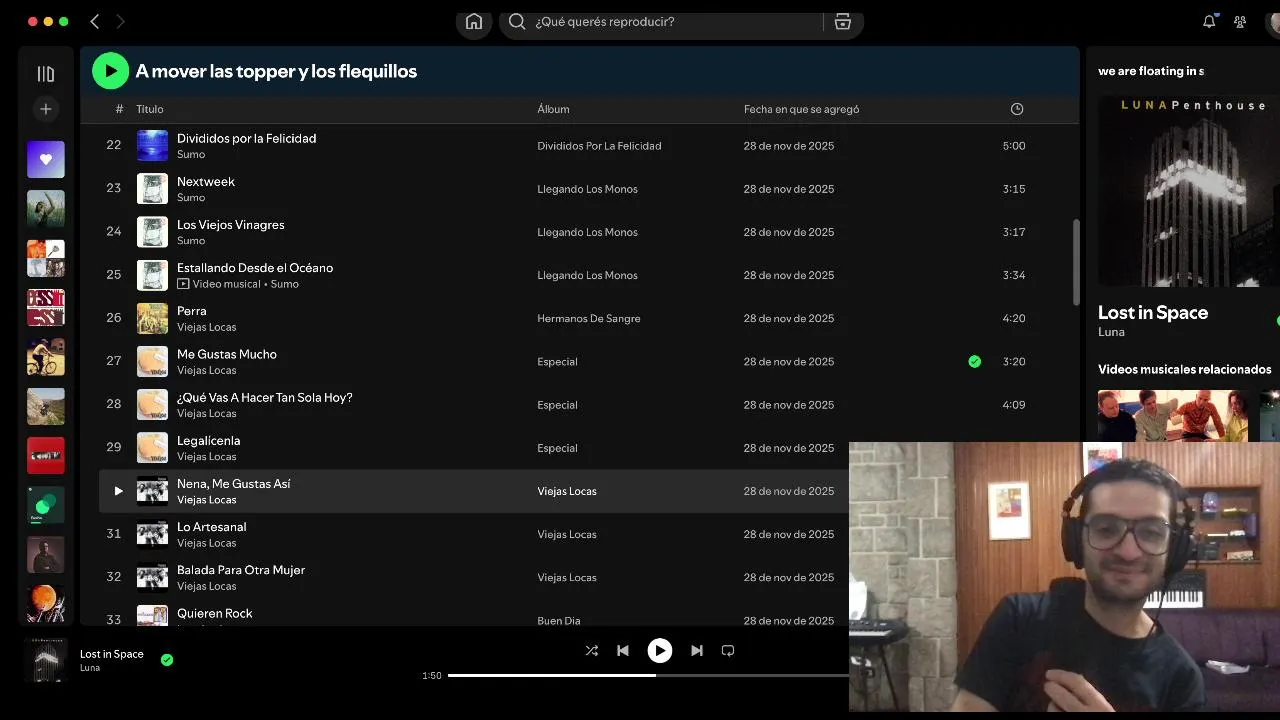Open 'Hermanos De Sangre' album link

point(589,319)
